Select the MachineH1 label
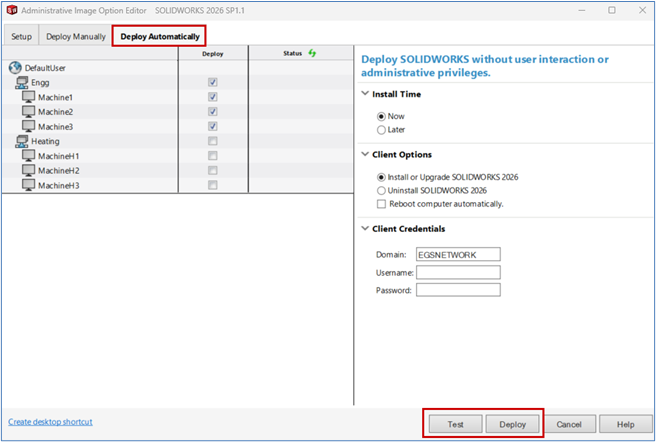The height and width of the screenshot is (442, 656). (x=59, y=156)
